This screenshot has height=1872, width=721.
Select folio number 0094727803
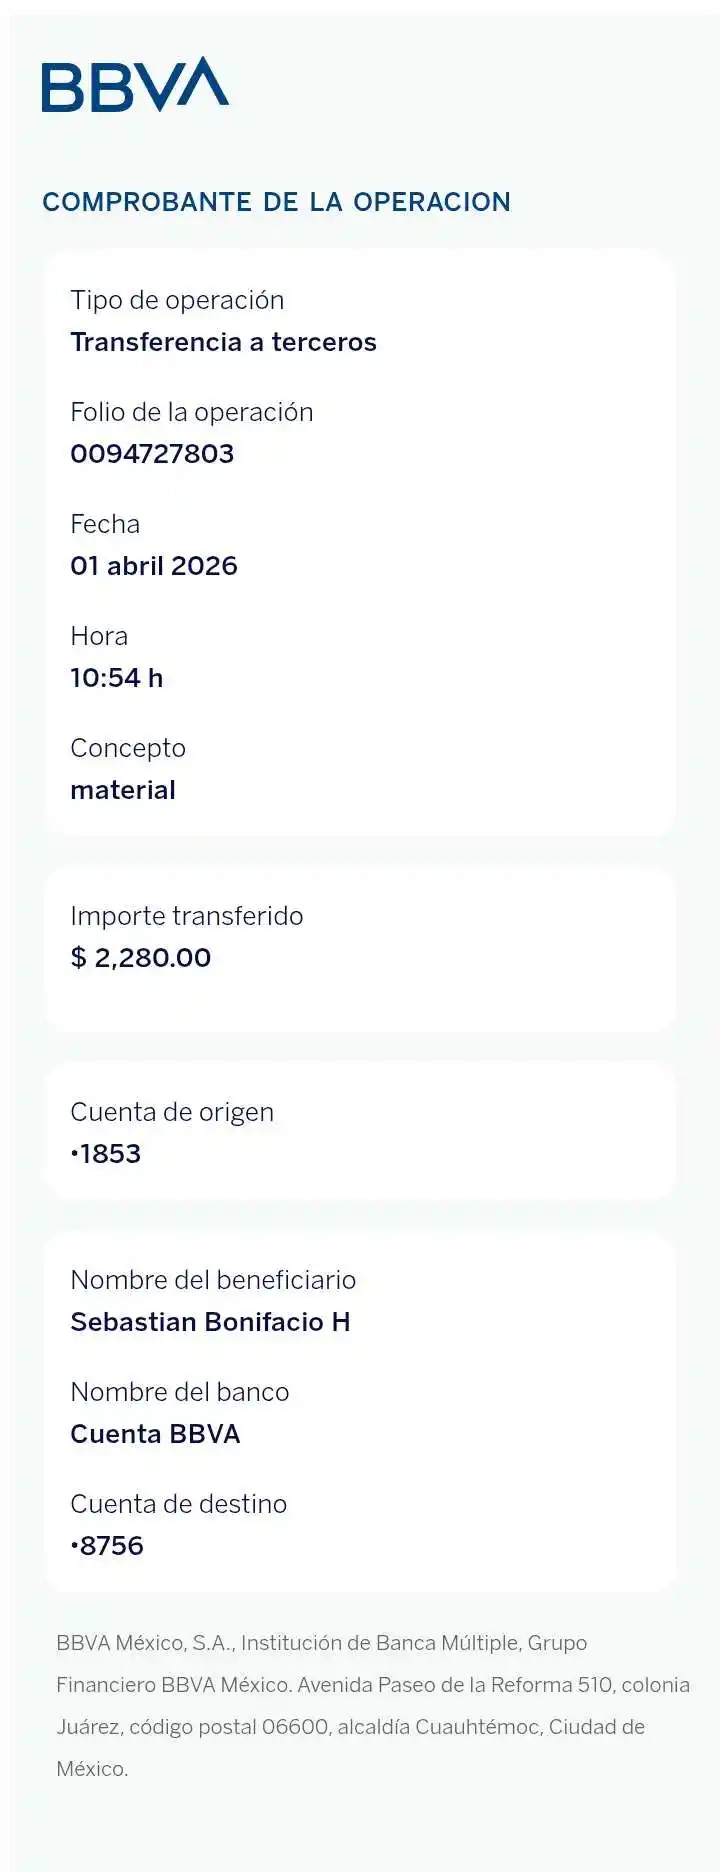point(152,454)
